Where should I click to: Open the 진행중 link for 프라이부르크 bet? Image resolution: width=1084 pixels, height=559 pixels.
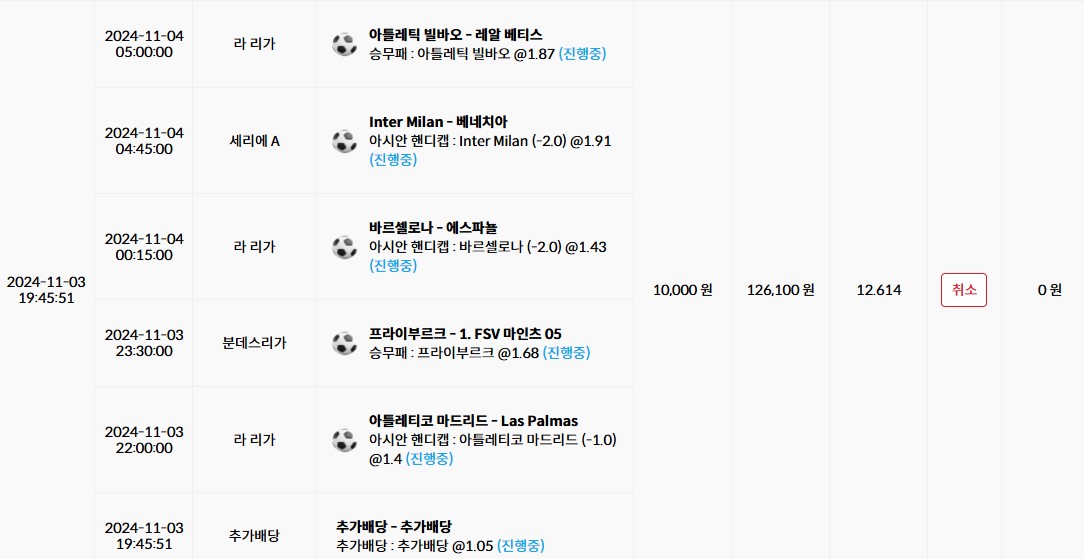coord(566,352)
